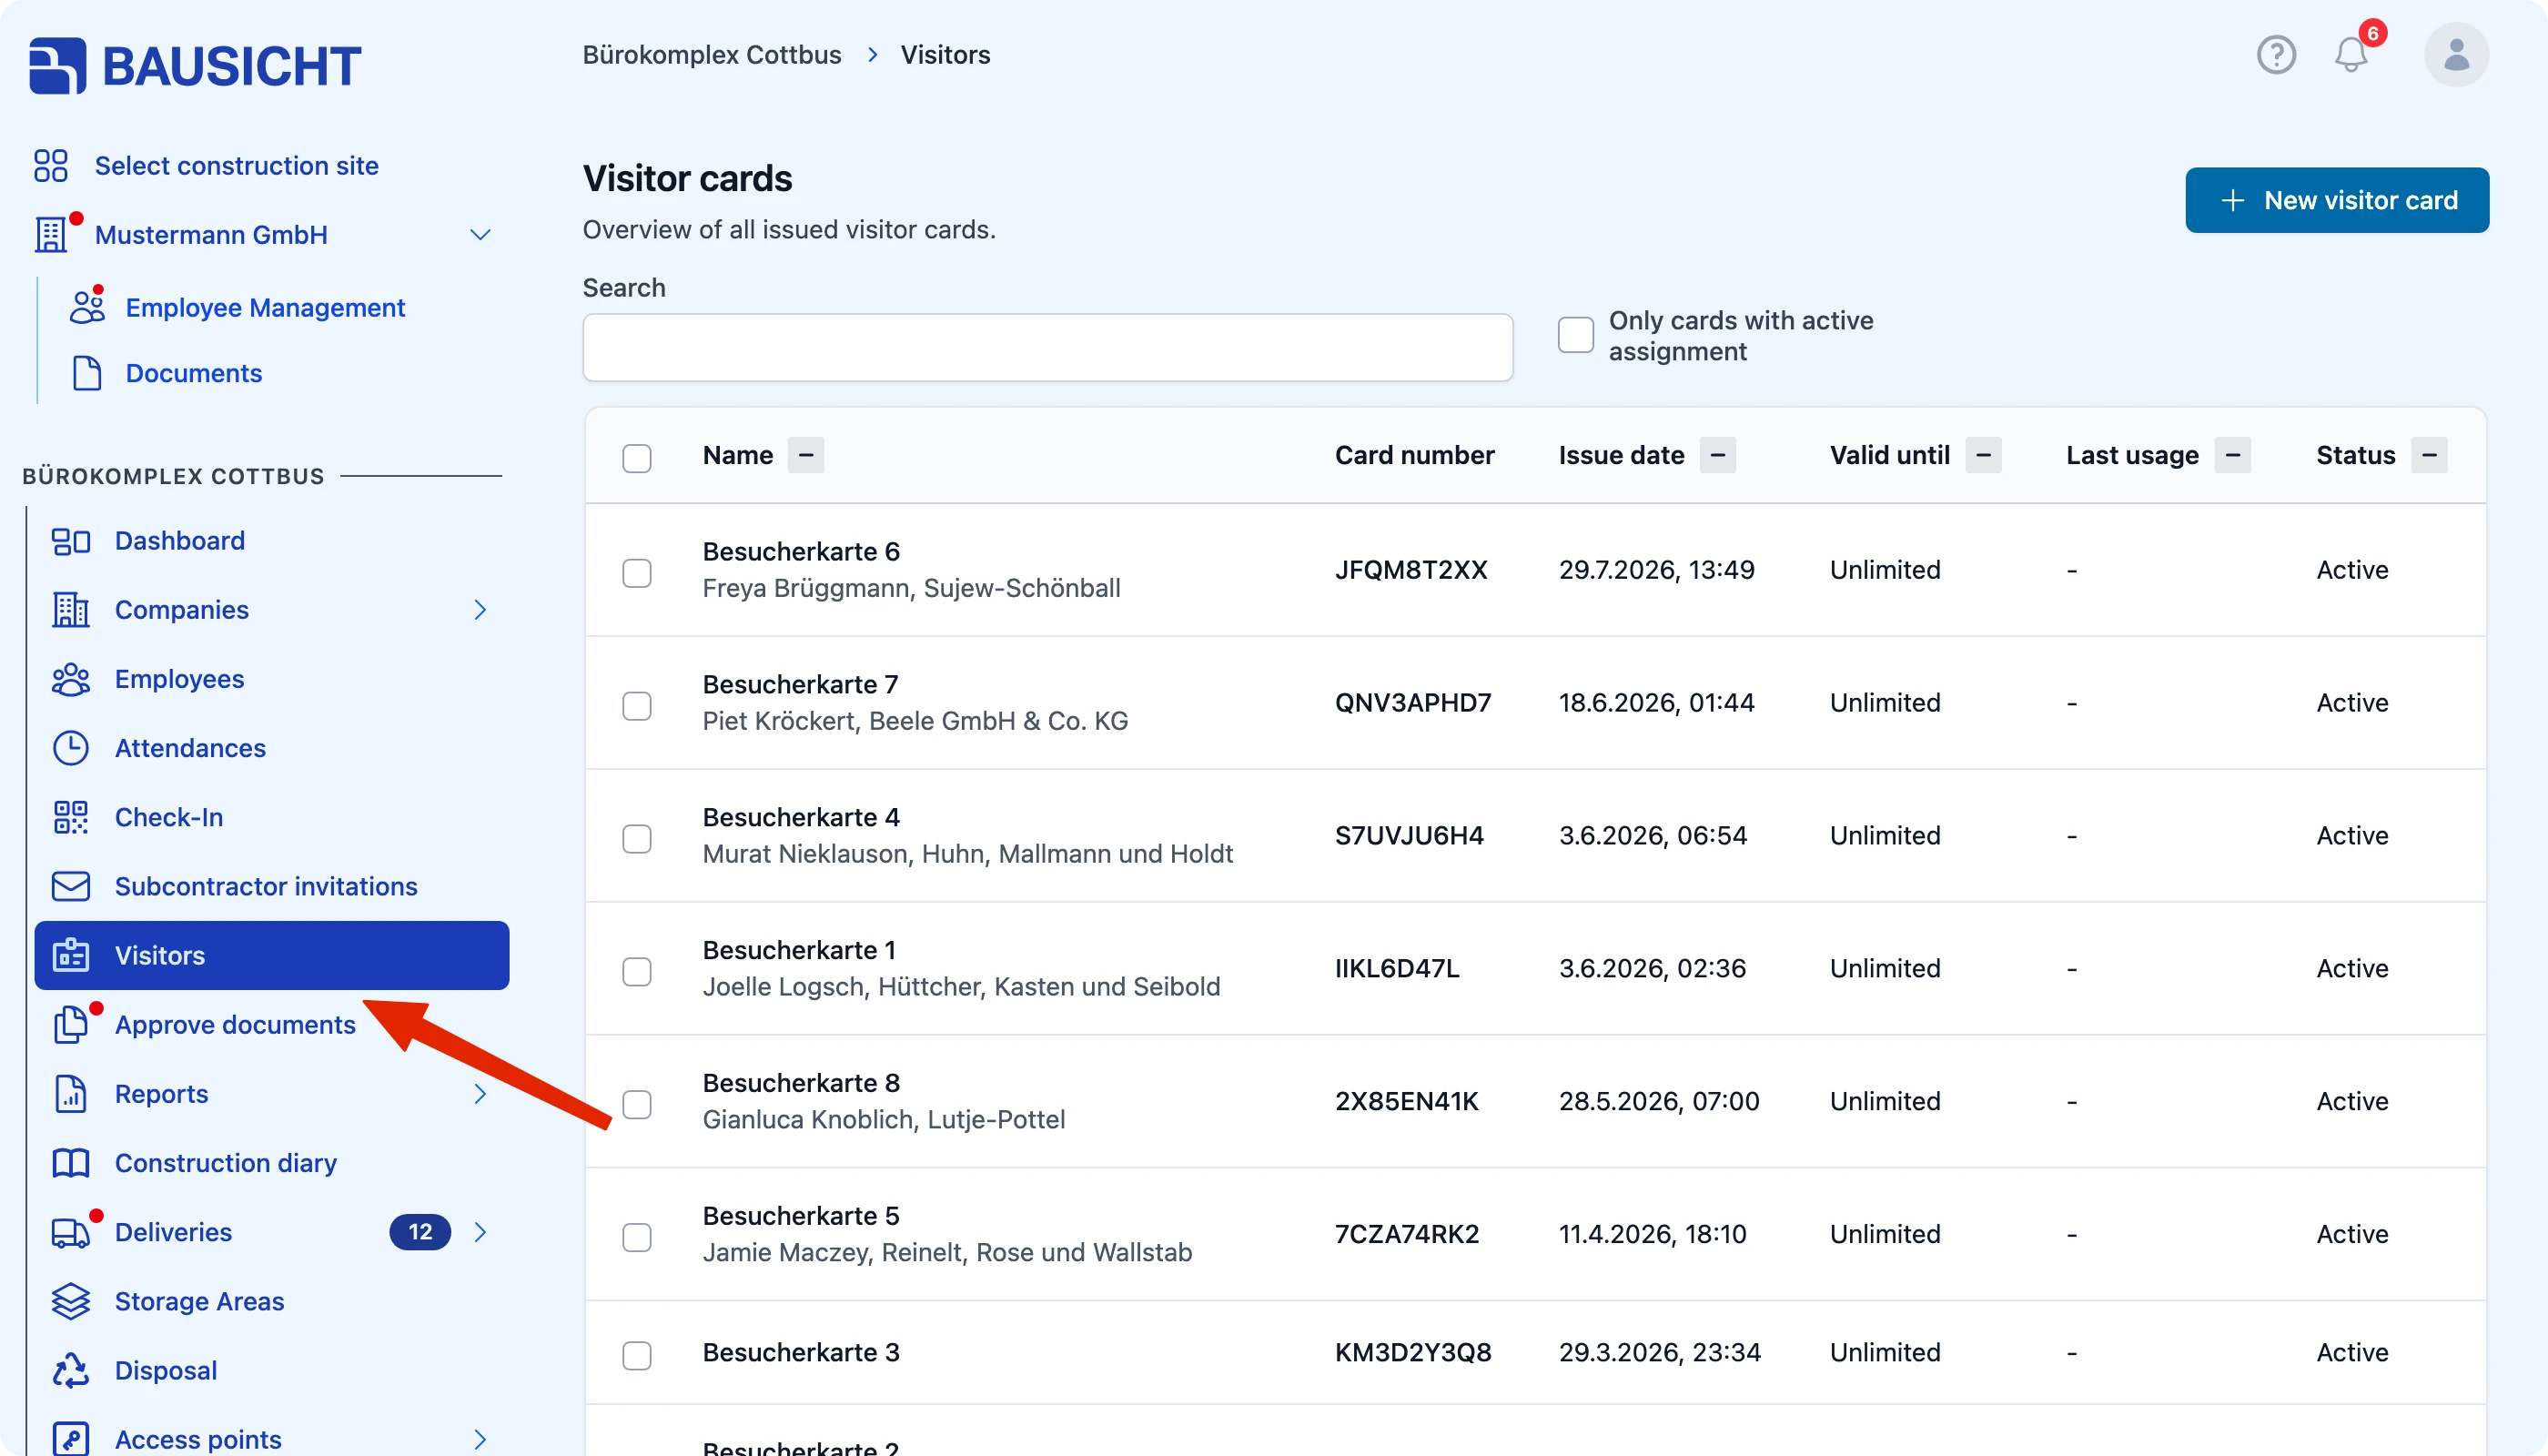Click the Companies building icon
Image resolution: width=2548 pixels, height=1456 pixels.
[x=71, y=610]
